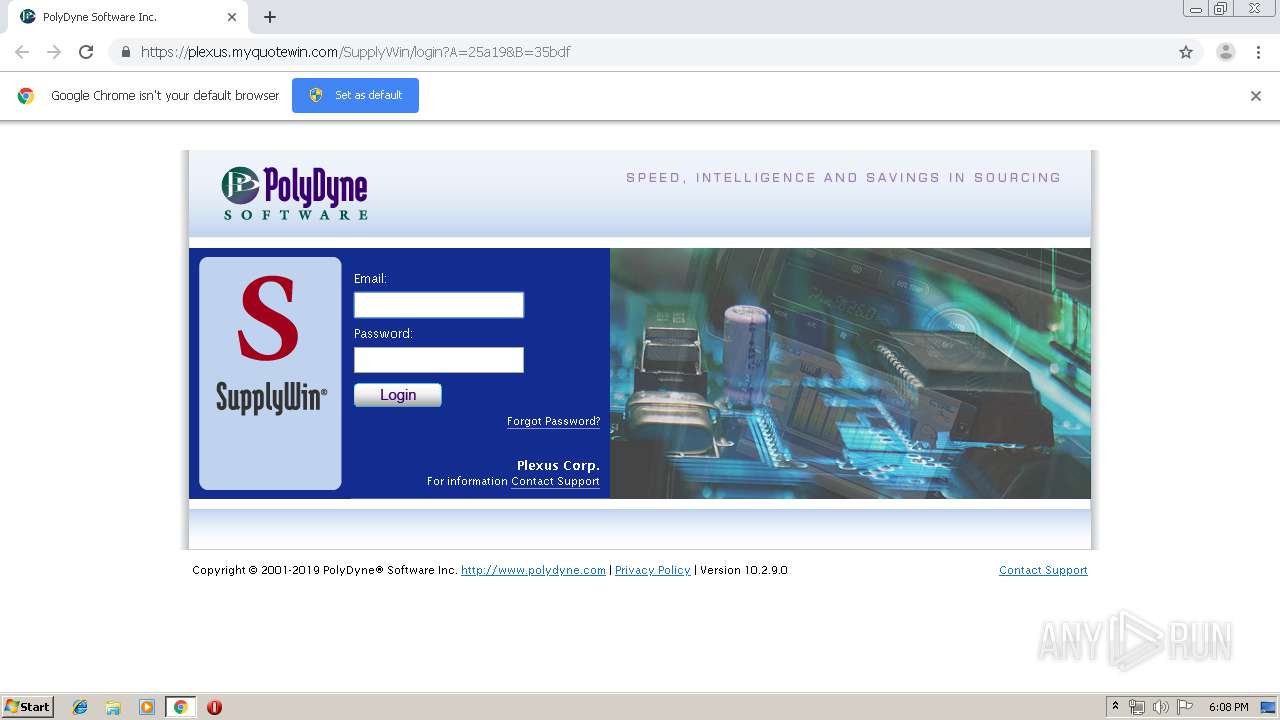Click the network tray icon
This screenshot has width=1280, height=720.
1137,707
